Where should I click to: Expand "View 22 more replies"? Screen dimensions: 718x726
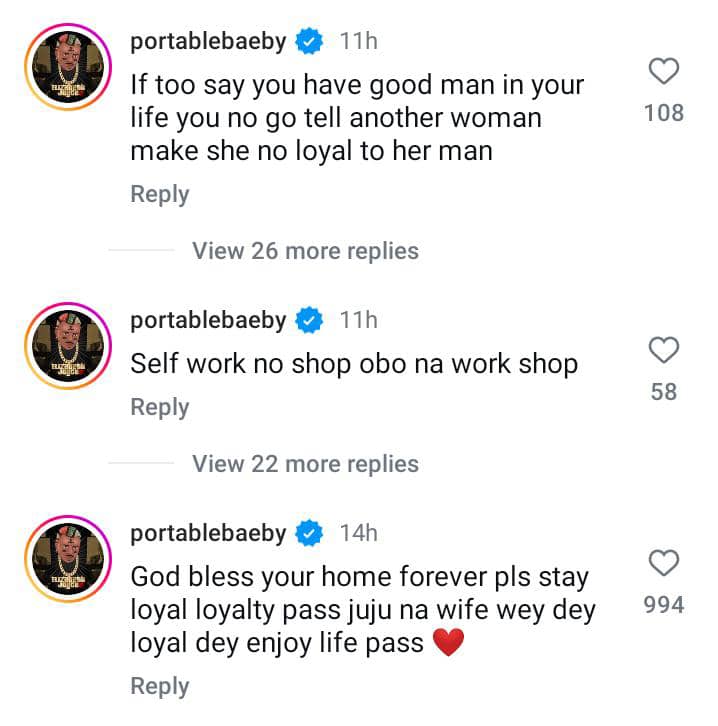tap(305, 464)
